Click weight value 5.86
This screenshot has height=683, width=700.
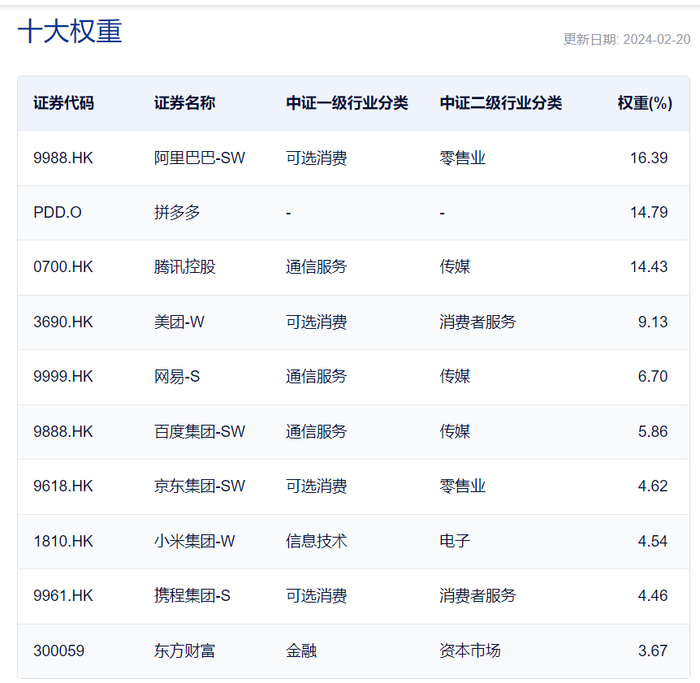(x=653, y=432)
